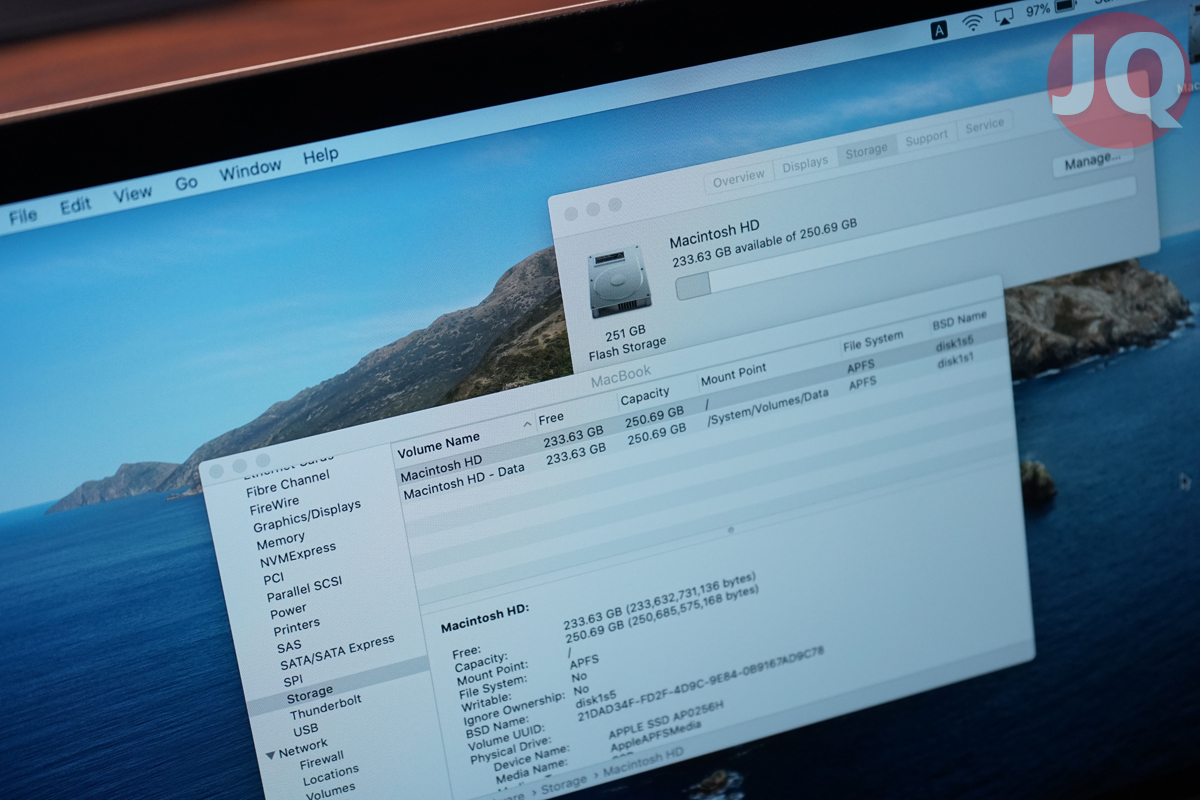Select USB in the sidebar
The image size is (1200, 800).
pos(306,729)
